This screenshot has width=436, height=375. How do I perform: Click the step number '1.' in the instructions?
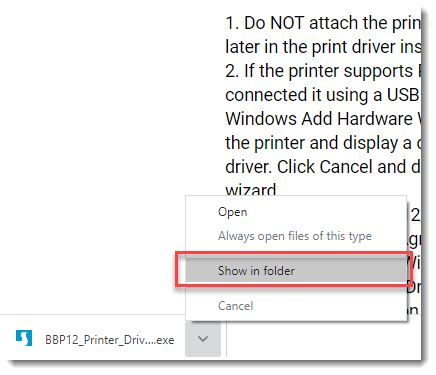(x=232, y=23)
